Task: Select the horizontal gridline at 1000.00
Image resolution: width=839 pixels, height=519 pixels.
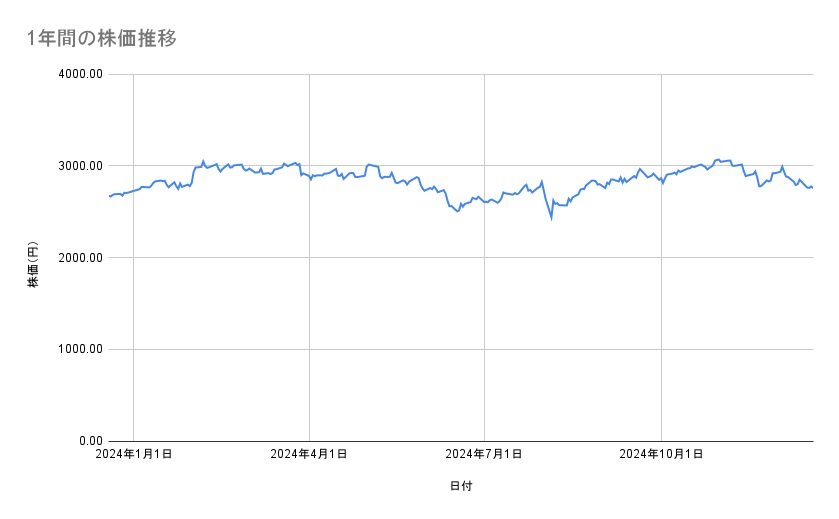Action: (400, 349)
